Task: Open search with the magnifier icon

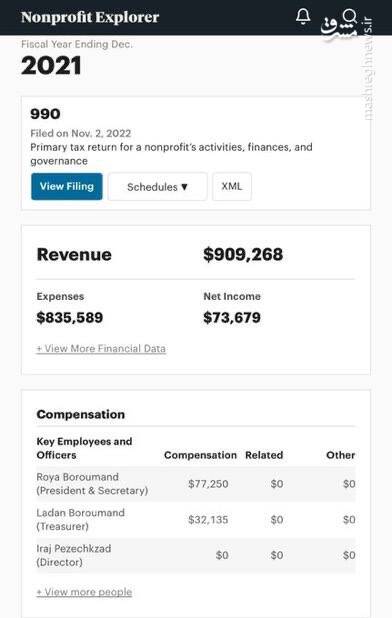Action: click(x=349, y=17)
